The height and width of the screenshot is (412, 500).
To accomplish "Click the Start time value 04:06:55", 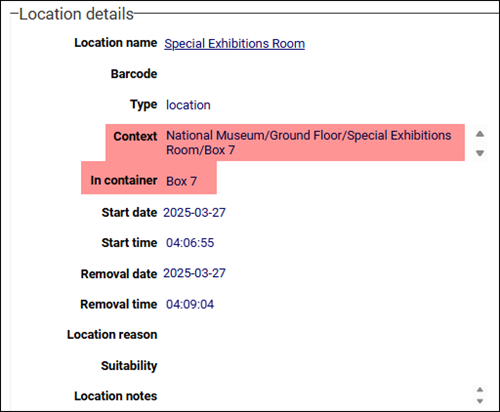I will (x=190, y=243).
